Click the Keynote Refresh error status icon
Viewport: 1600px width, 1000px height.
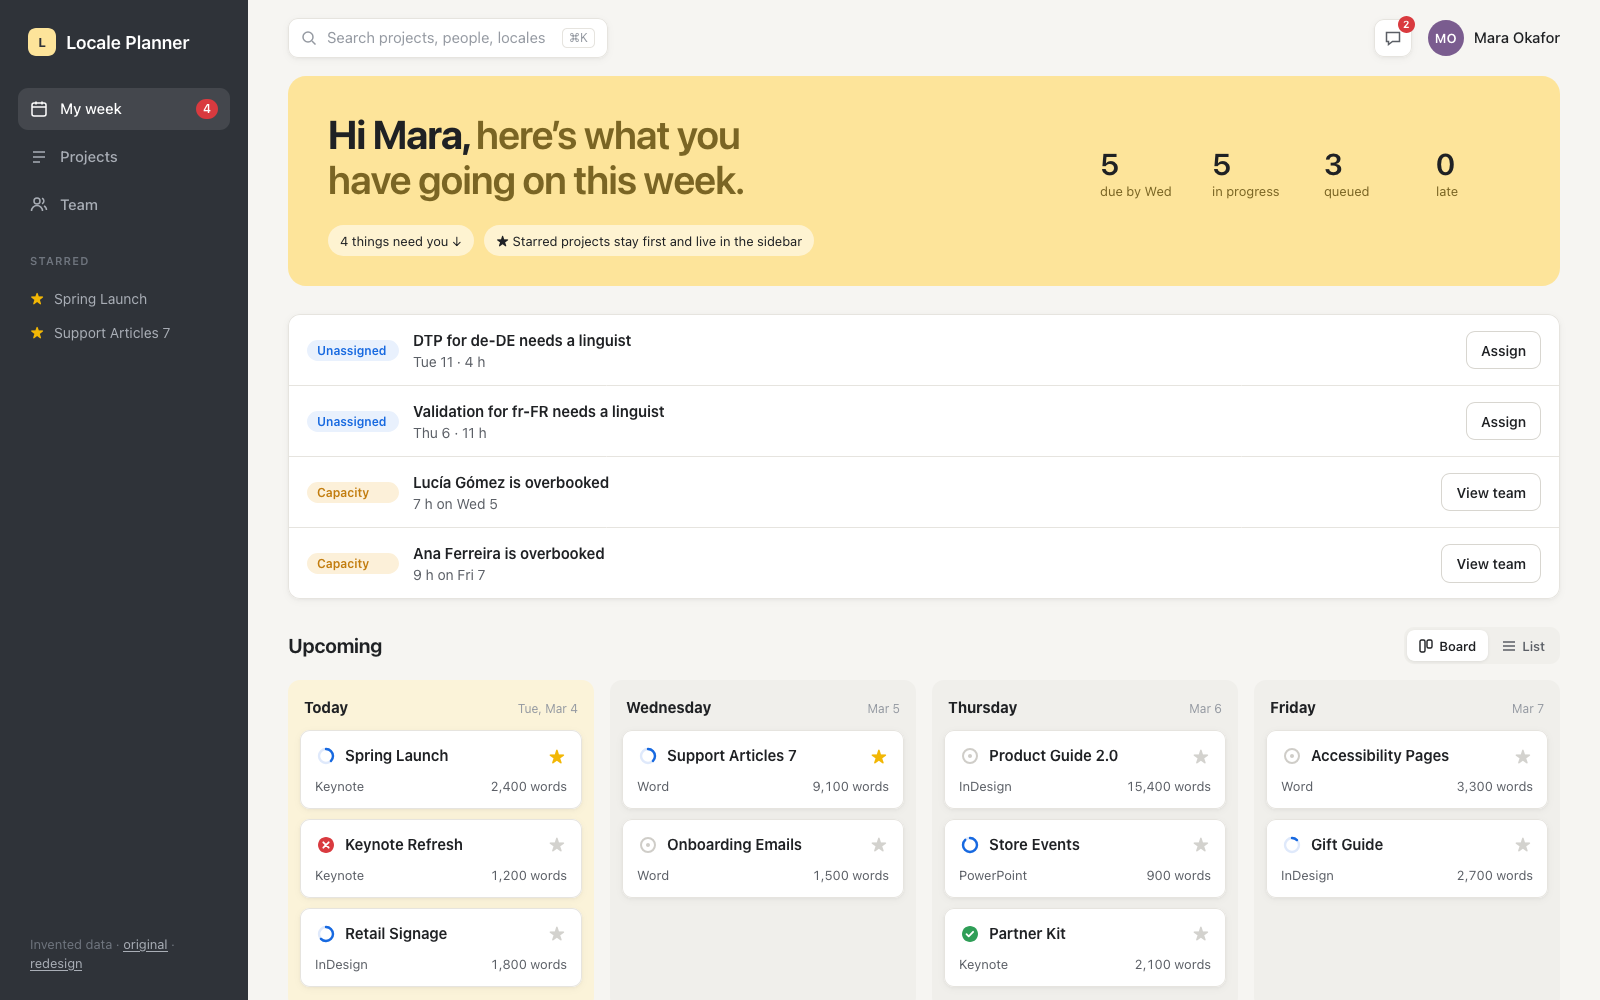coord(326,845)
